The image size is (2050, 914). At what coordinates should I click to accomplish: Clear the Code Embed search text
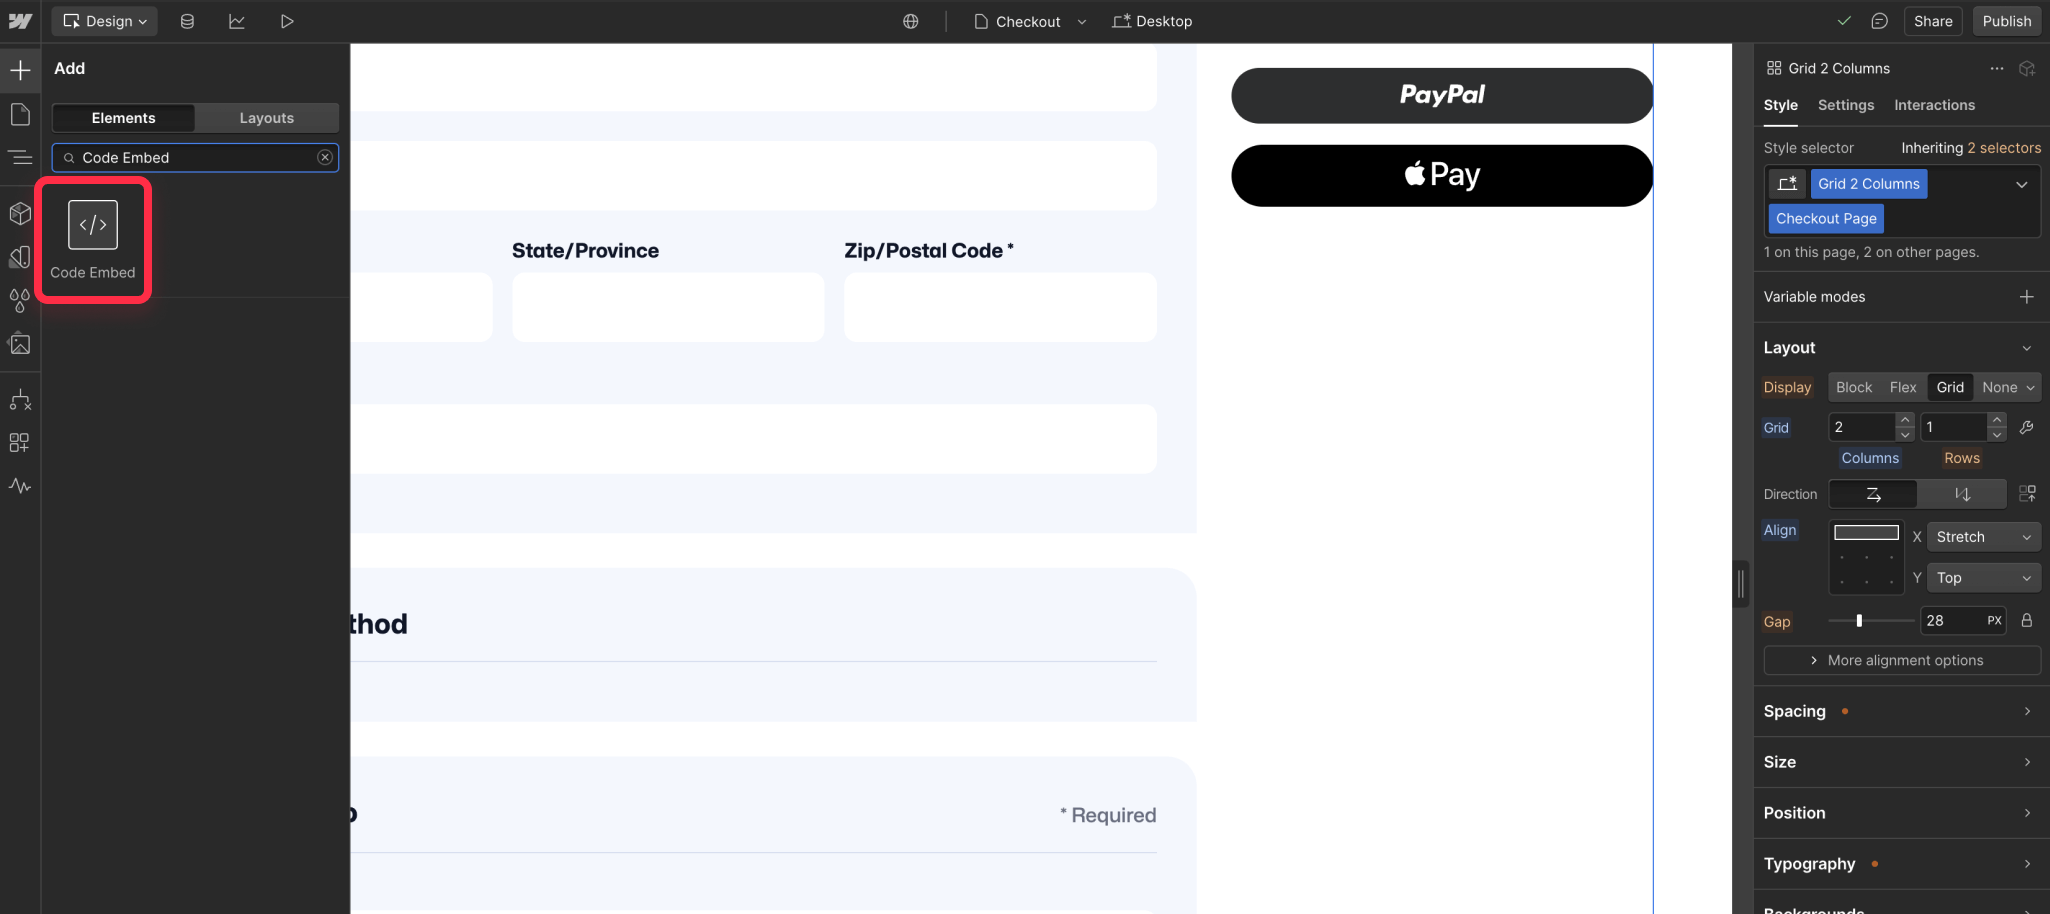click(x=325, y=157)
